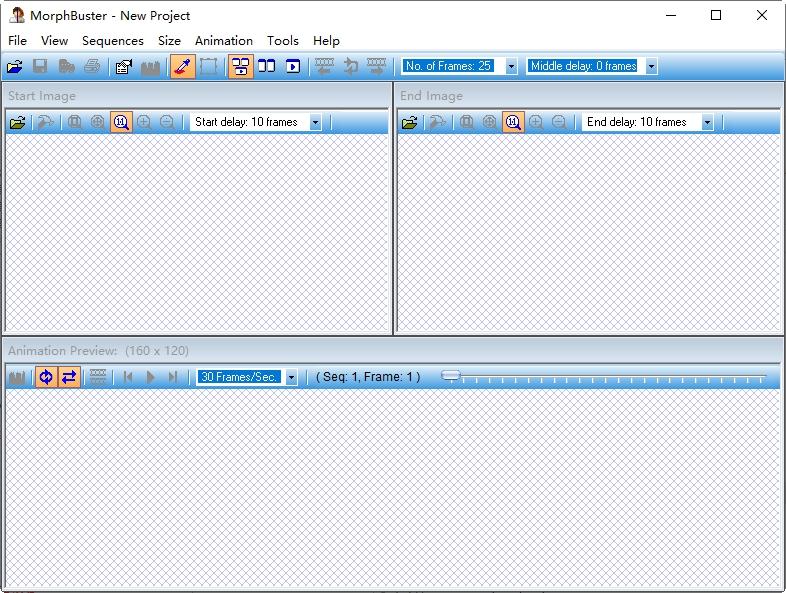Open project properties icon with camera
The height and width of the screenshot is (593, 786).
(124, 66)
